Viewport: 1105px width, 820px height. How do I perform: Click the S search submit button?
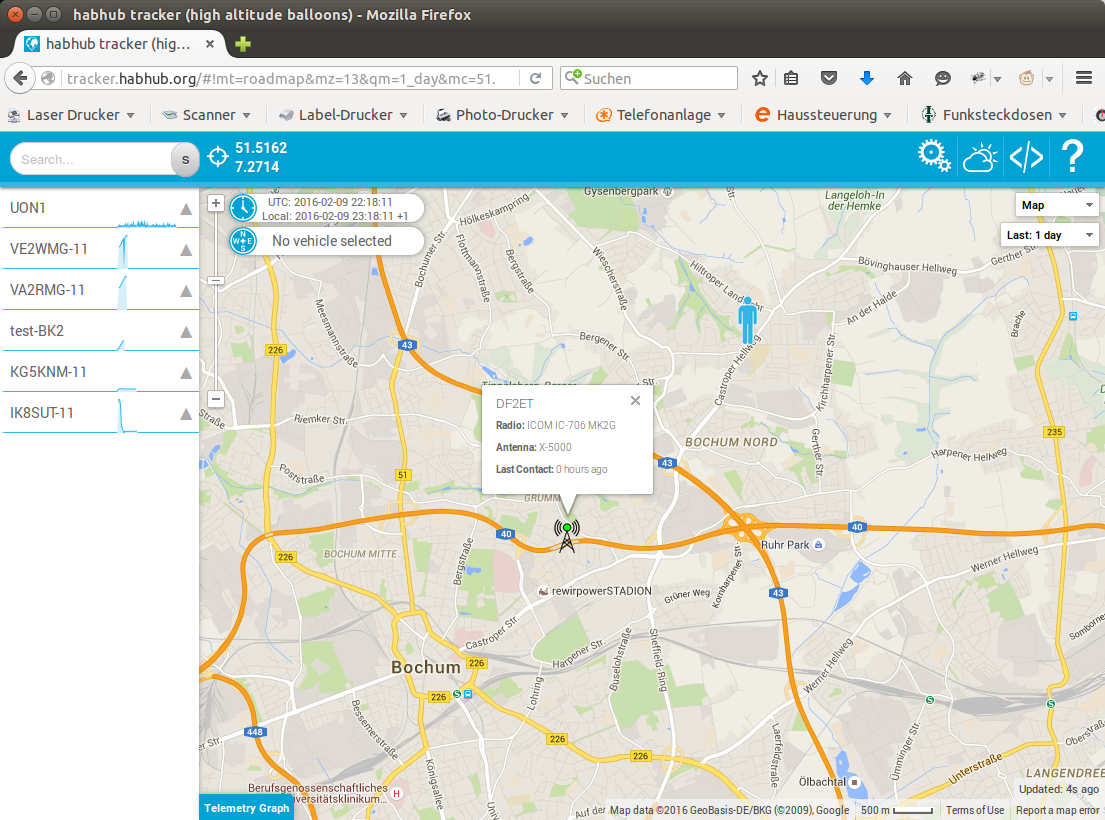(x=185, y=160)
